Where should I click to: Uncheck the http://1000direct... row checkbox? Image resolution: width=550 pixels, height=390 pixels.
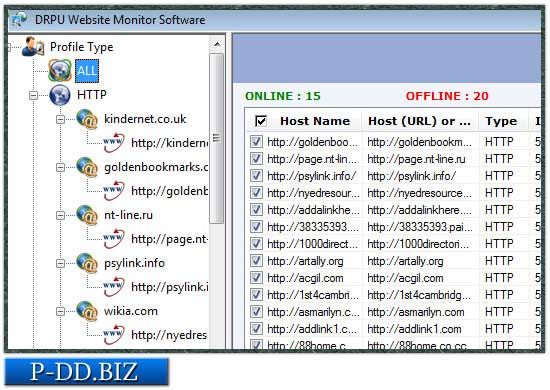click(x=256, y=243)
